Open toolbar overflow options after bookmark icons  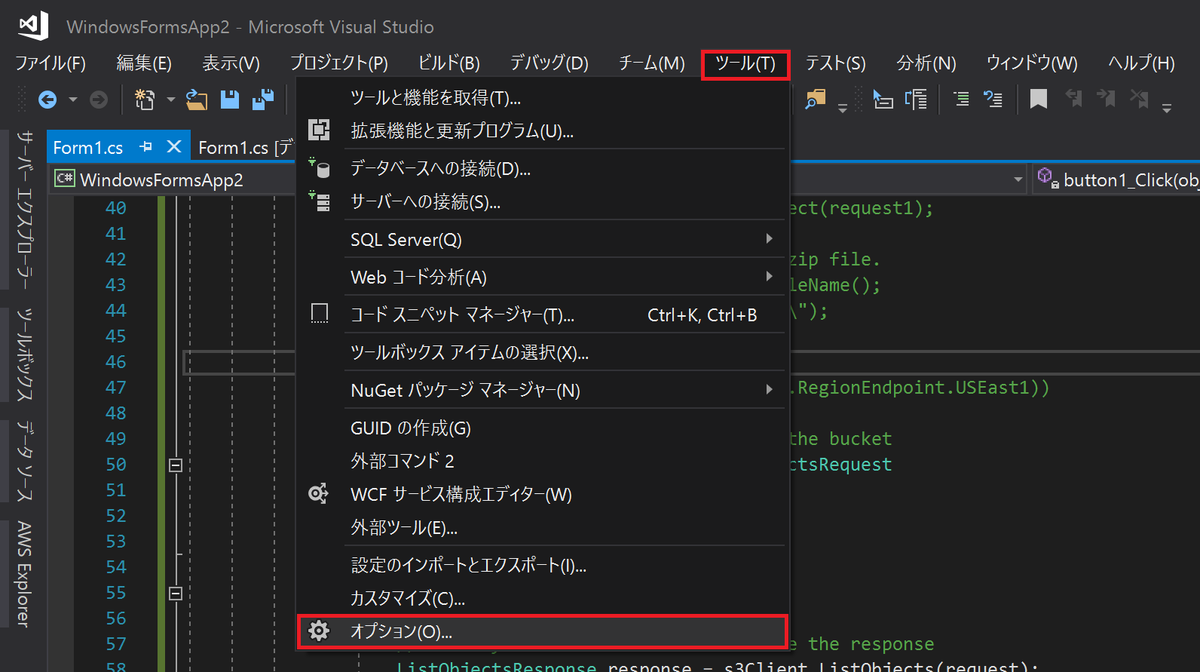[1168, 106]
